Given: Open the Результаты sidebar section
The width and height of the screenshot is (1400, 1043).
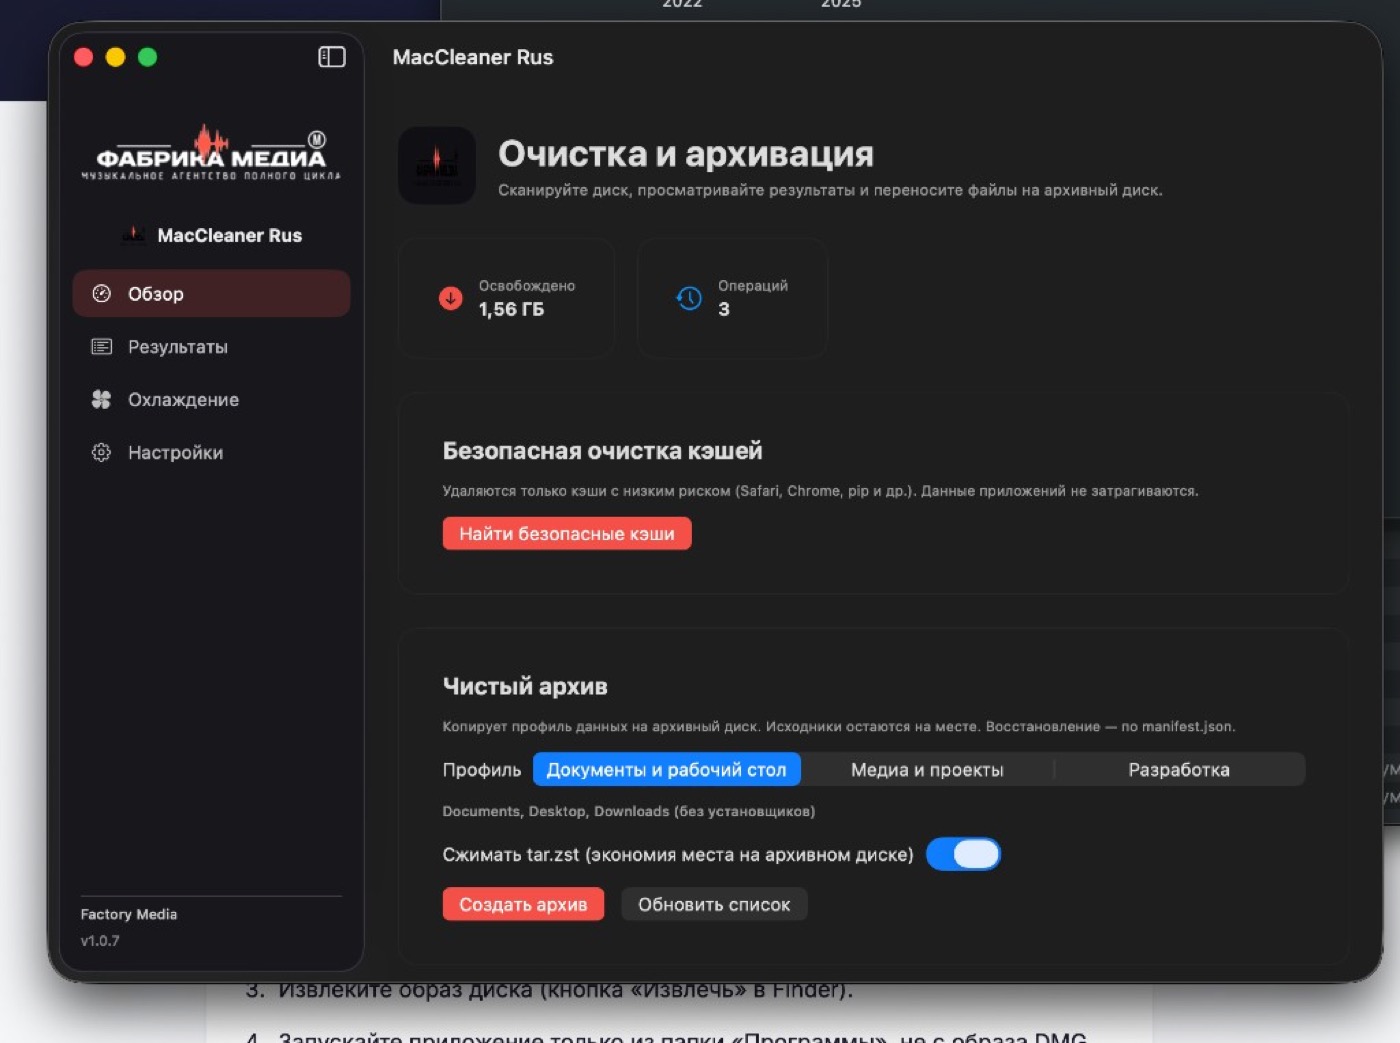Looking at the screenshot, I should click(211, 346).
